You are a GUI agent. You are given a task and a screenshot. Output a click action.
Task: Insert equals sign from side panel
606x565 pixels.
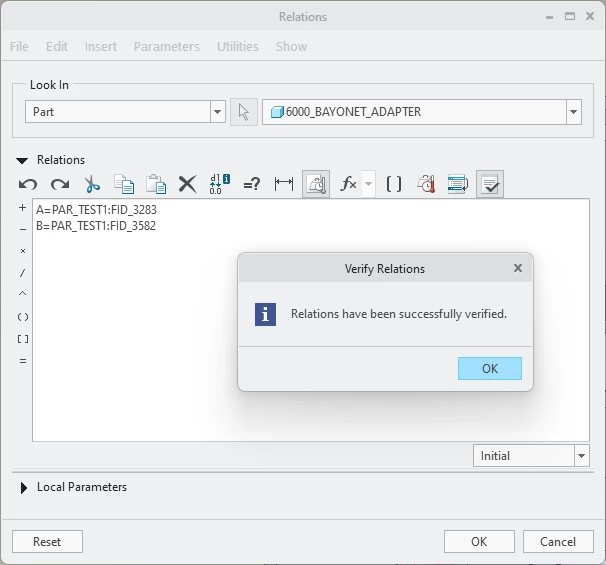[23, 361]
